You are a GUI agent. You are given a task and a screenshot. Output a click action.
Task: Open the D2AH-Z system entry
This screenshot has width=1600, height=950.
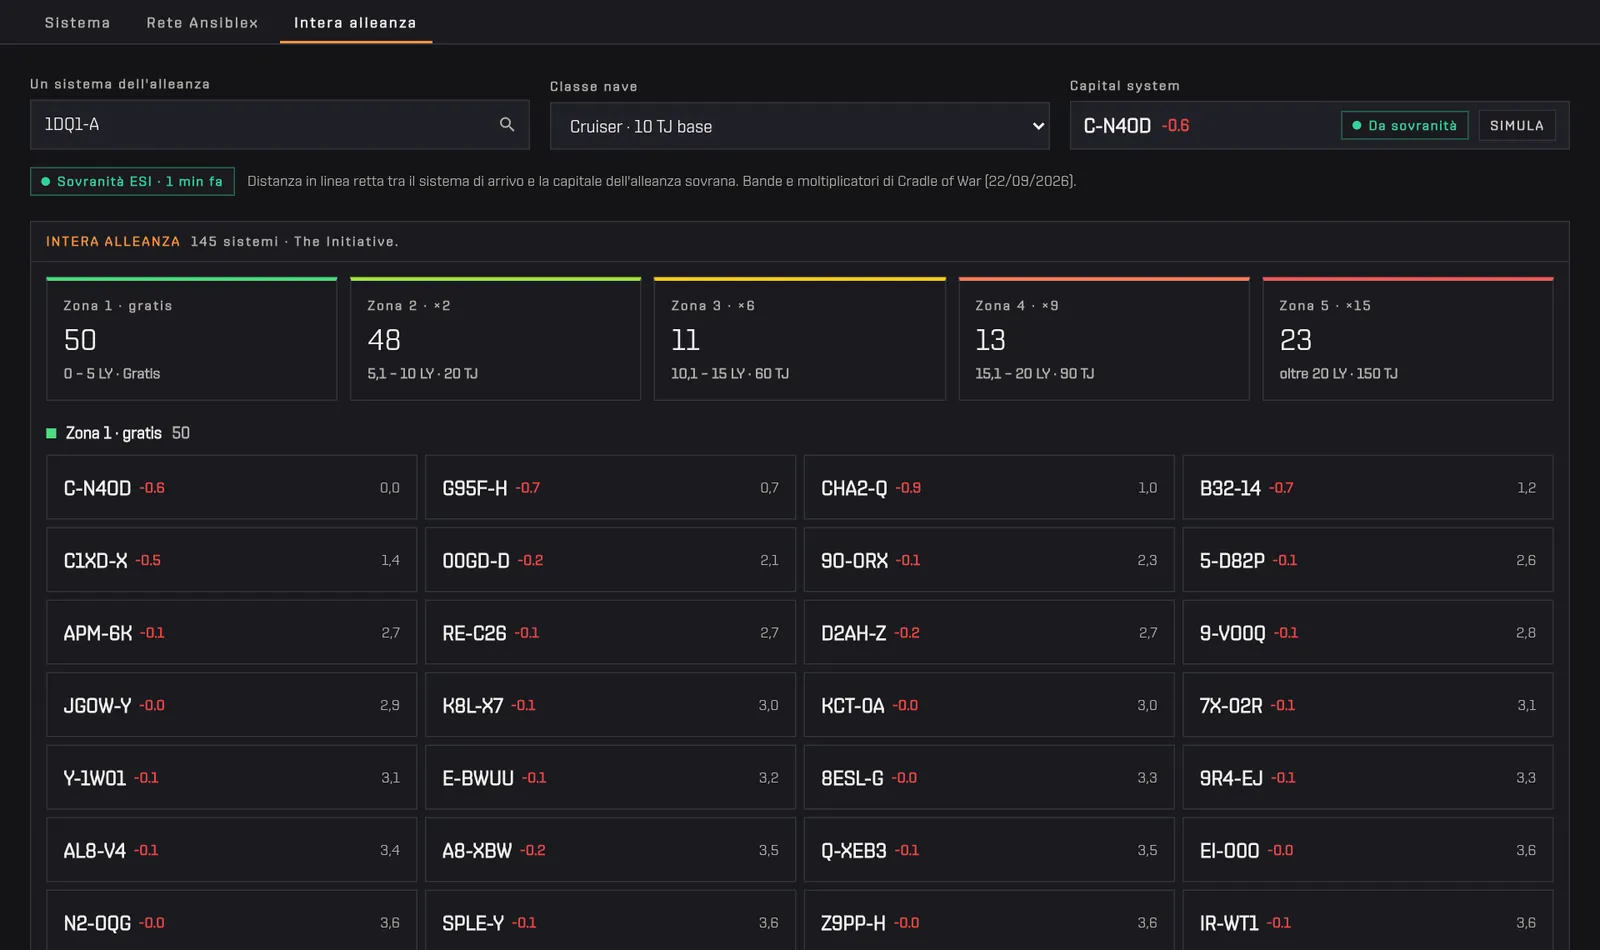point(989,632)
